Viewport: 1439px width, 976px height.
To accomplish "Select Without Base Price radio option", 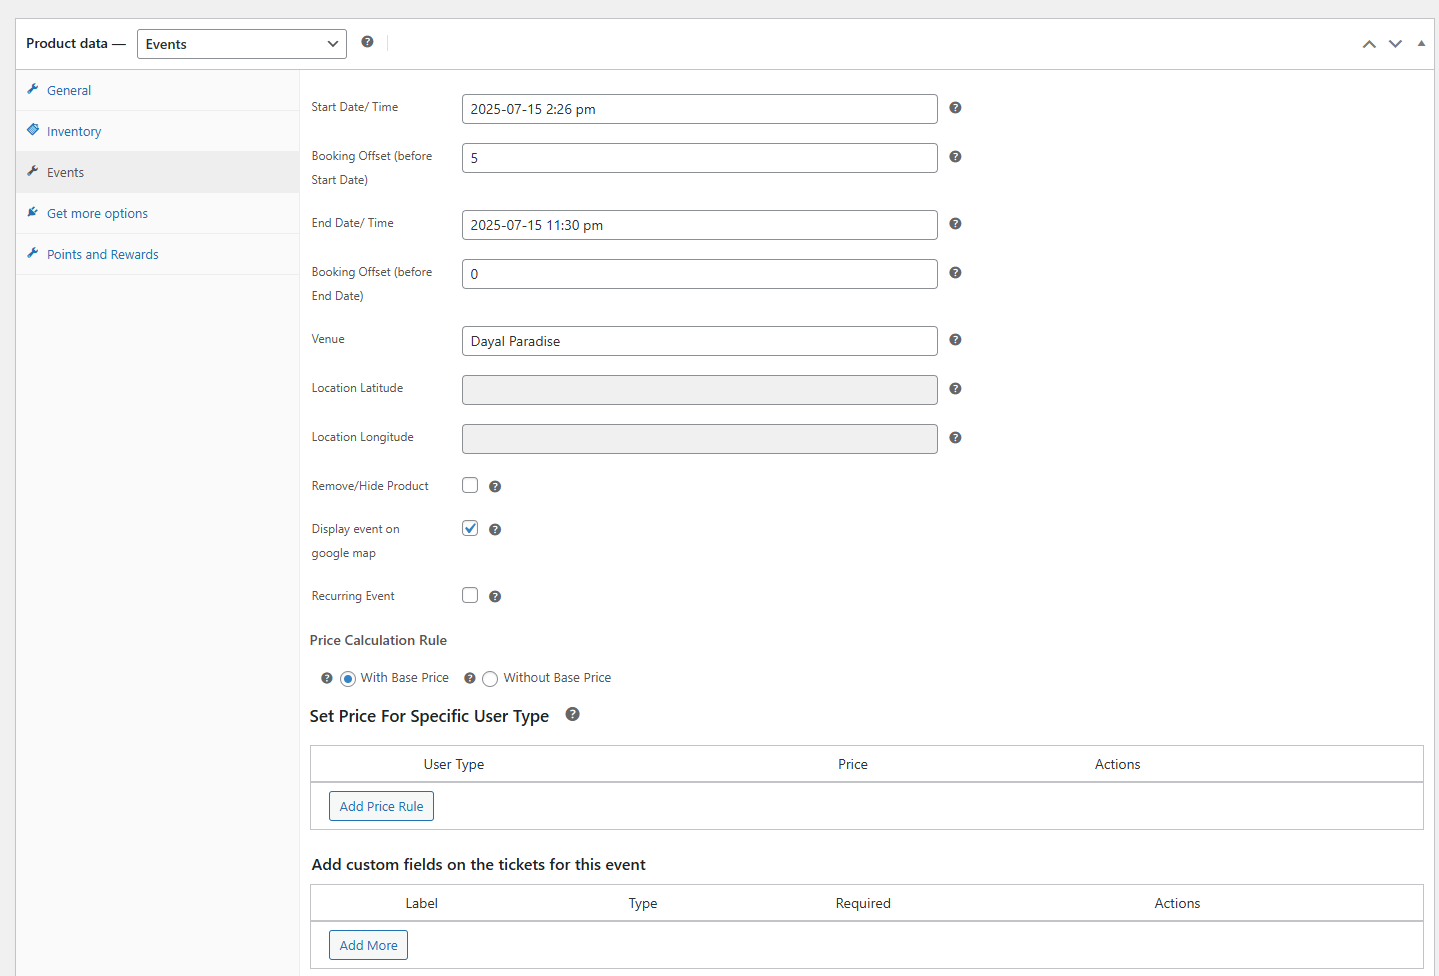I will (x=490, y=679).
